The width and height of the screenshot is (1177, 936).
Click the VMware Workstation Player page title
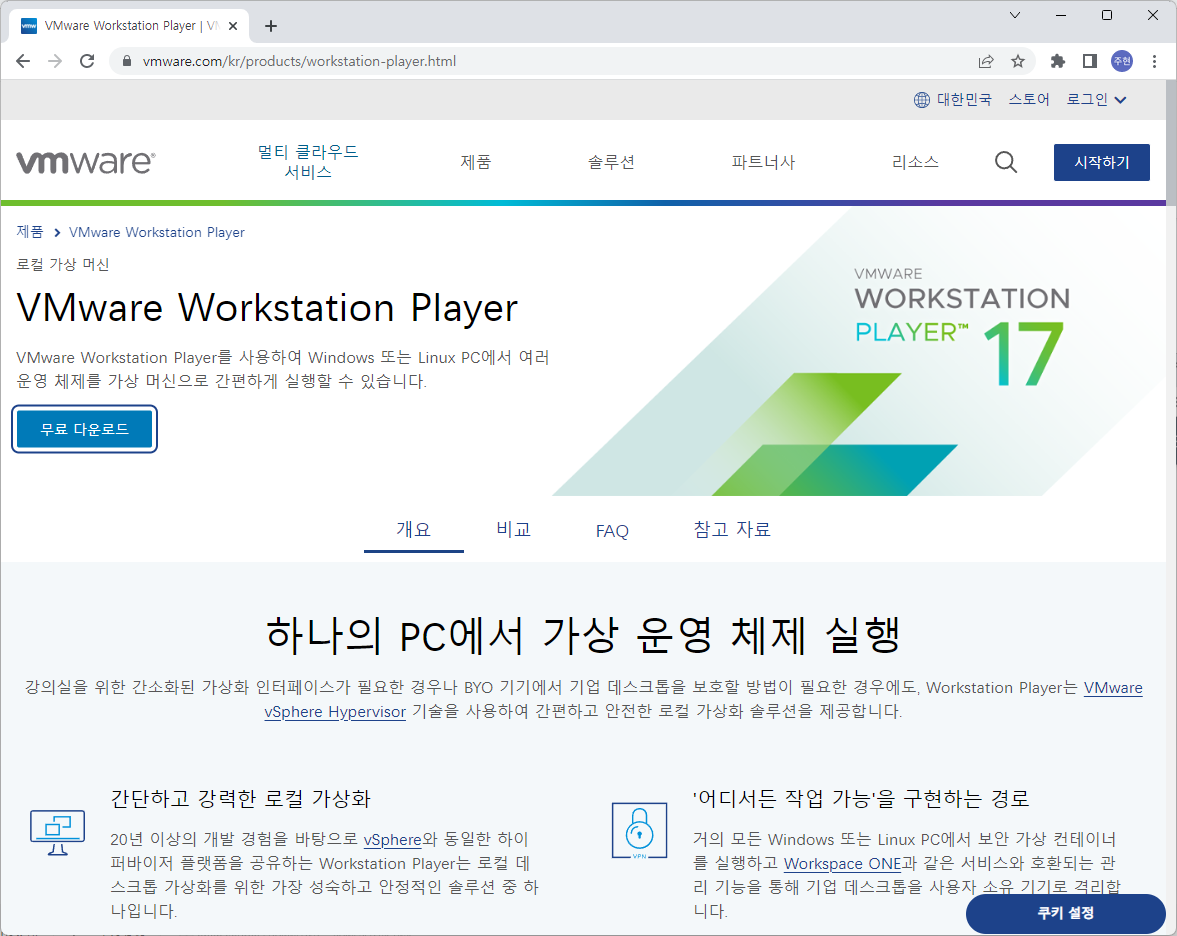coord(267,308)
